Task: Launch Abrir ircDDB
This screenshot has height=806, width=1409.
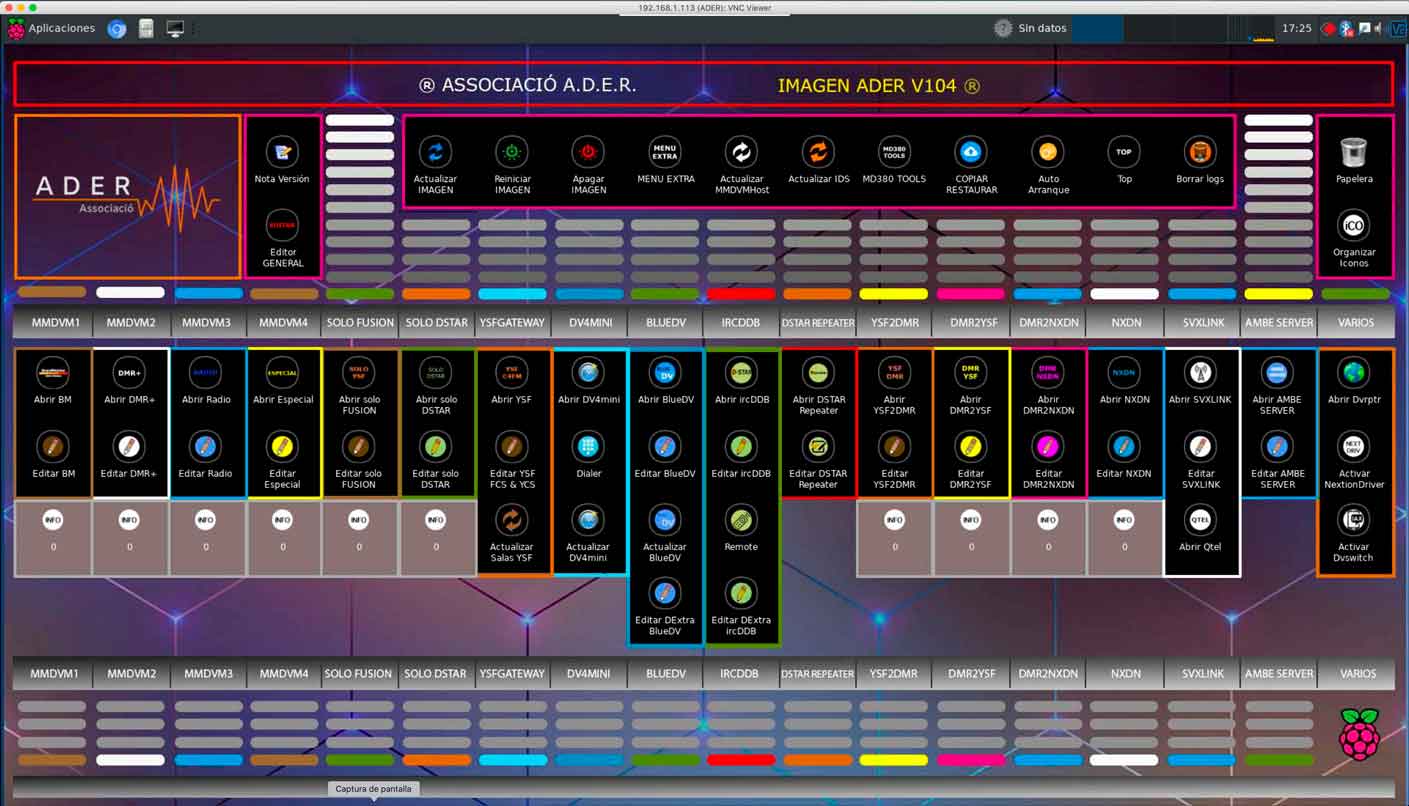Action: 741,373
